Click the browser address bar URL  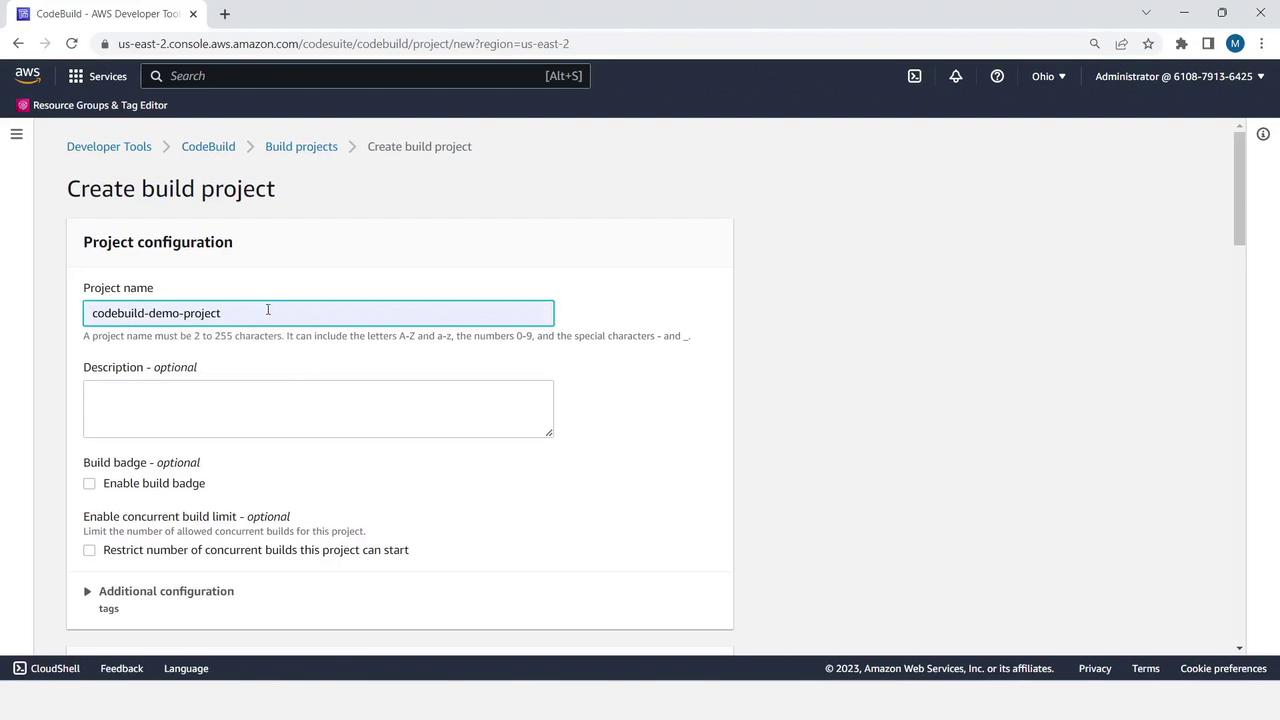point(343,44)
